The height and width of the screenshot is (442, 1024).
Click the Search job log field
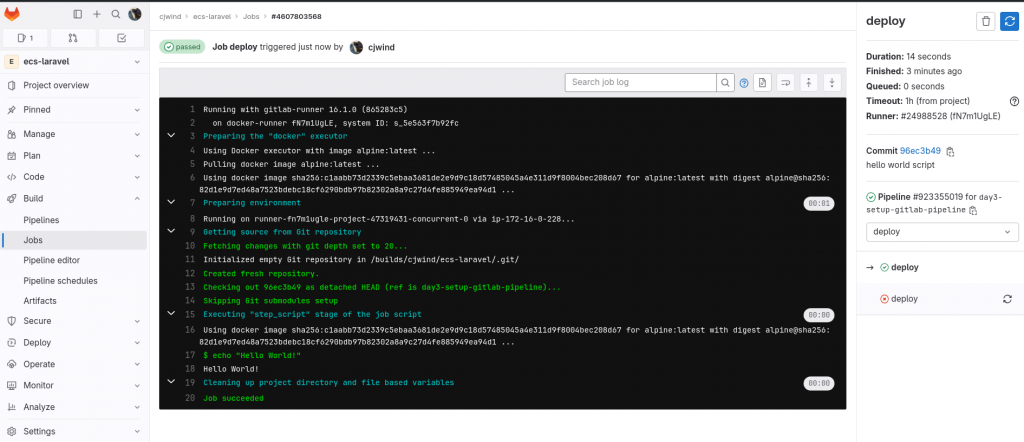(641, 82)
